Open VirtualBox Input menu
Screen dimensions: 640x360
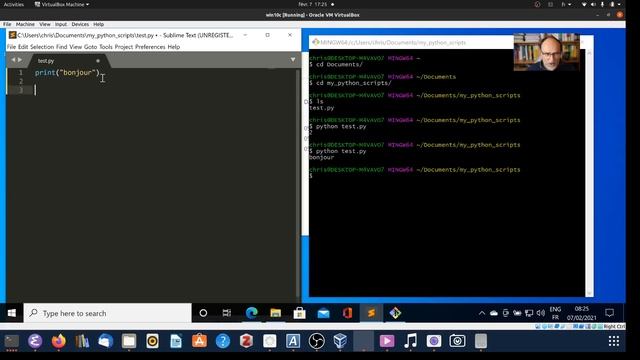coord(61,24)
